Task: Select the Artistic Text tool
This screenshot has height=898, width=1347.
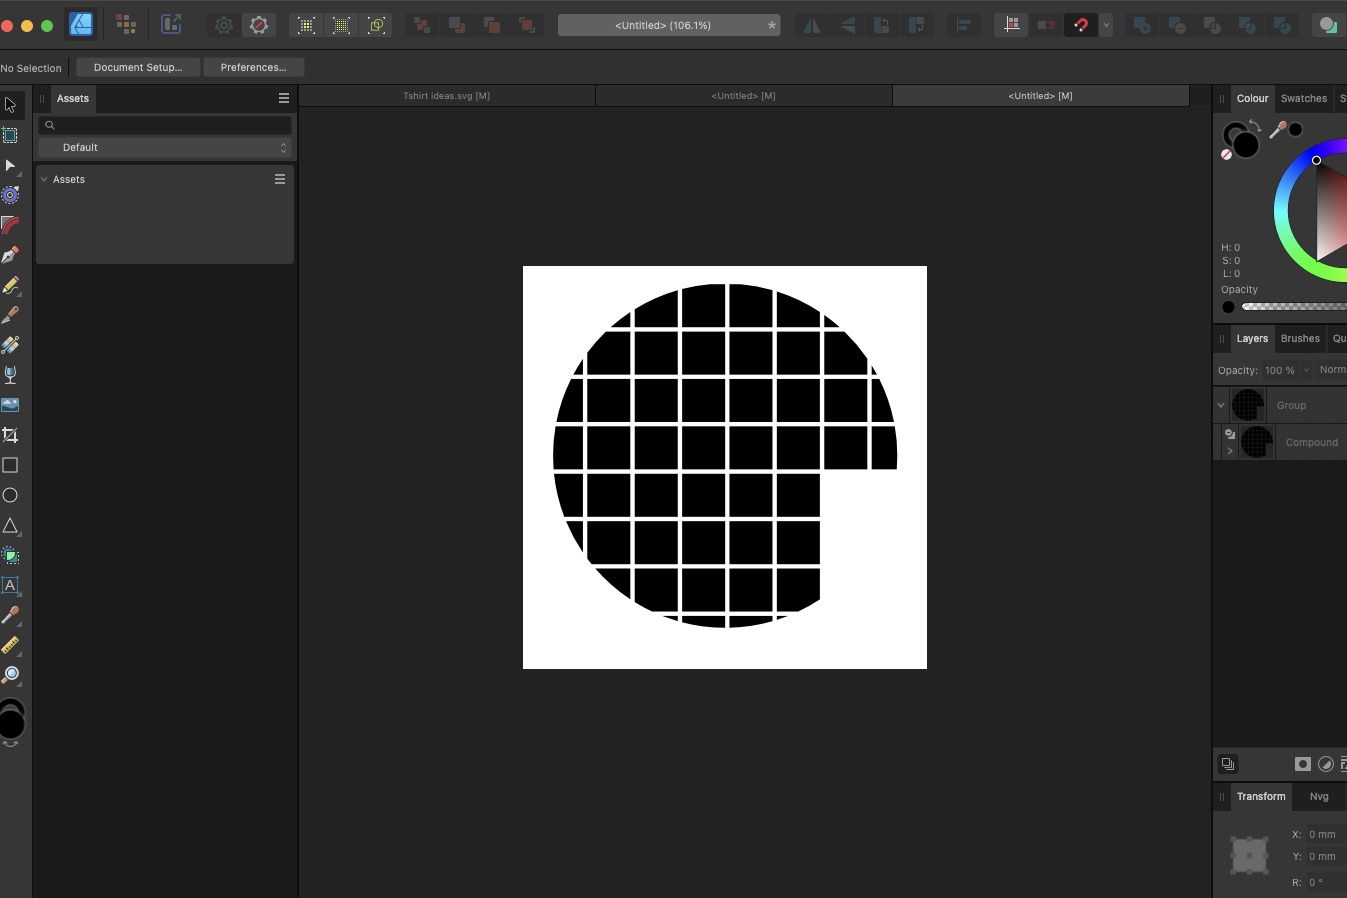Action: click(11, 586)
